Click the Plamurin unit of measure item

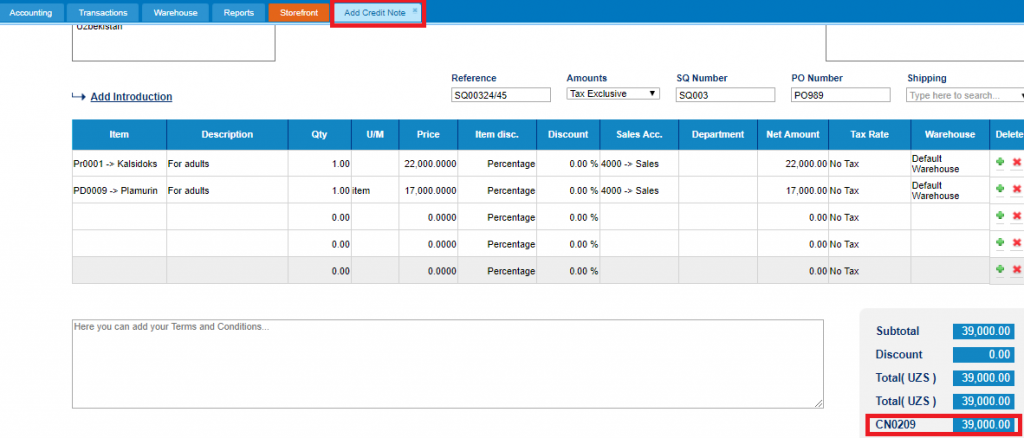tap(376, 191)
